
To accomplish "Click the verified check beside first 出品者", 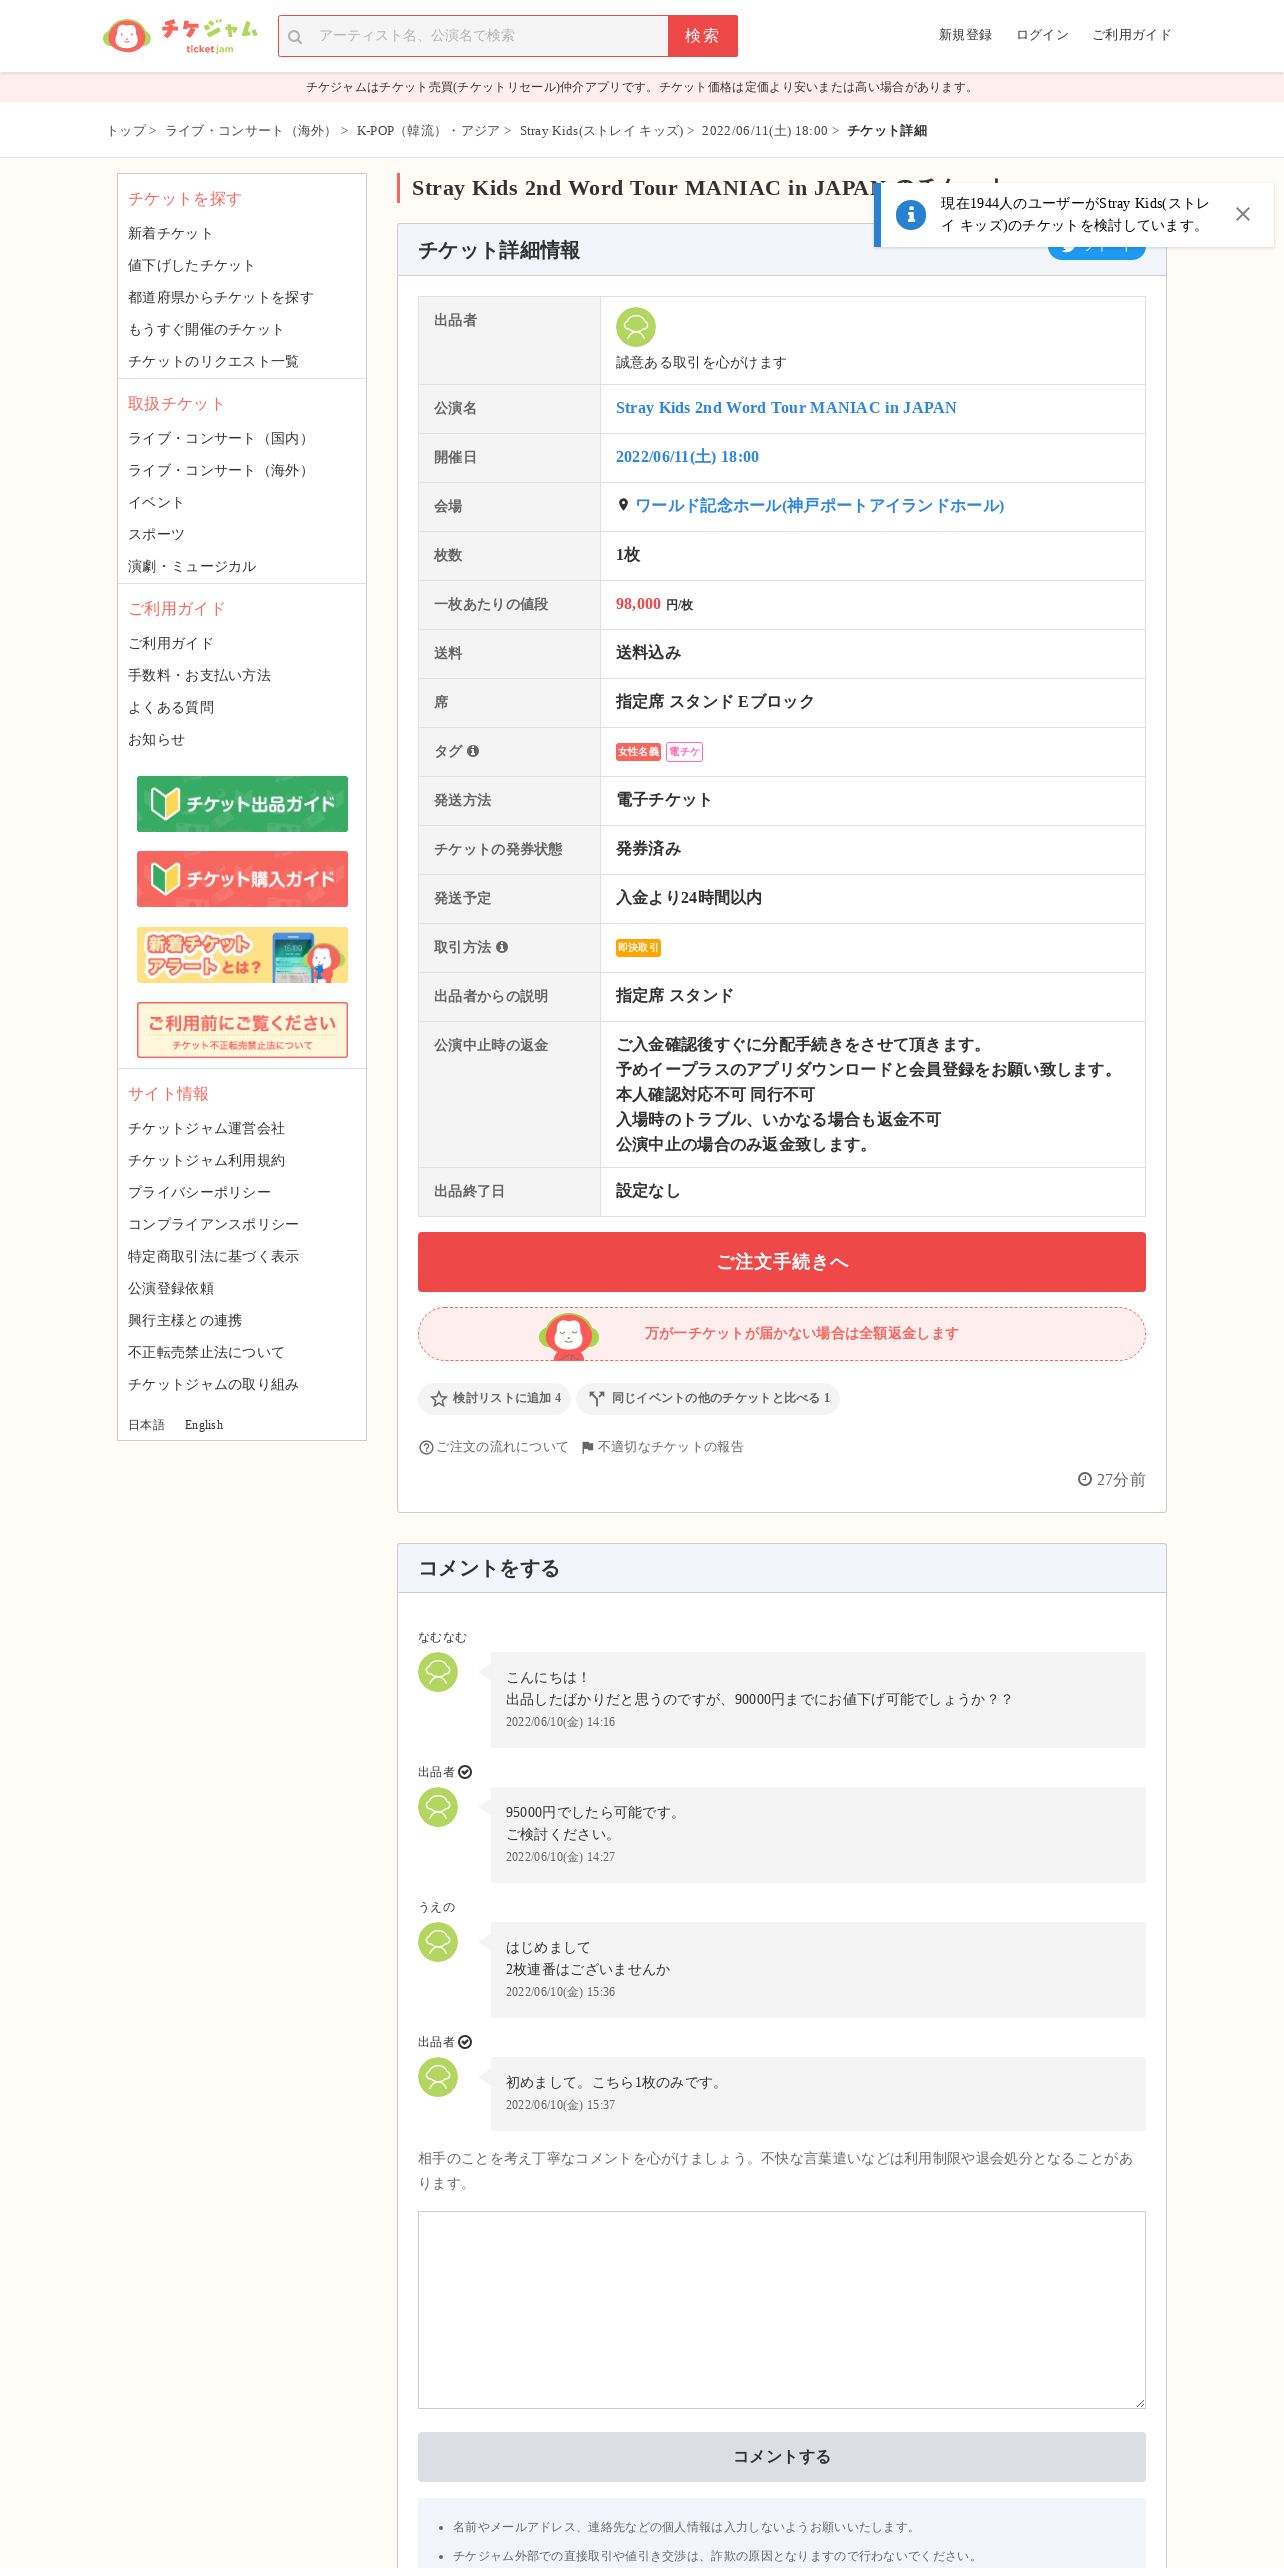I will [x=465, y=1772].
